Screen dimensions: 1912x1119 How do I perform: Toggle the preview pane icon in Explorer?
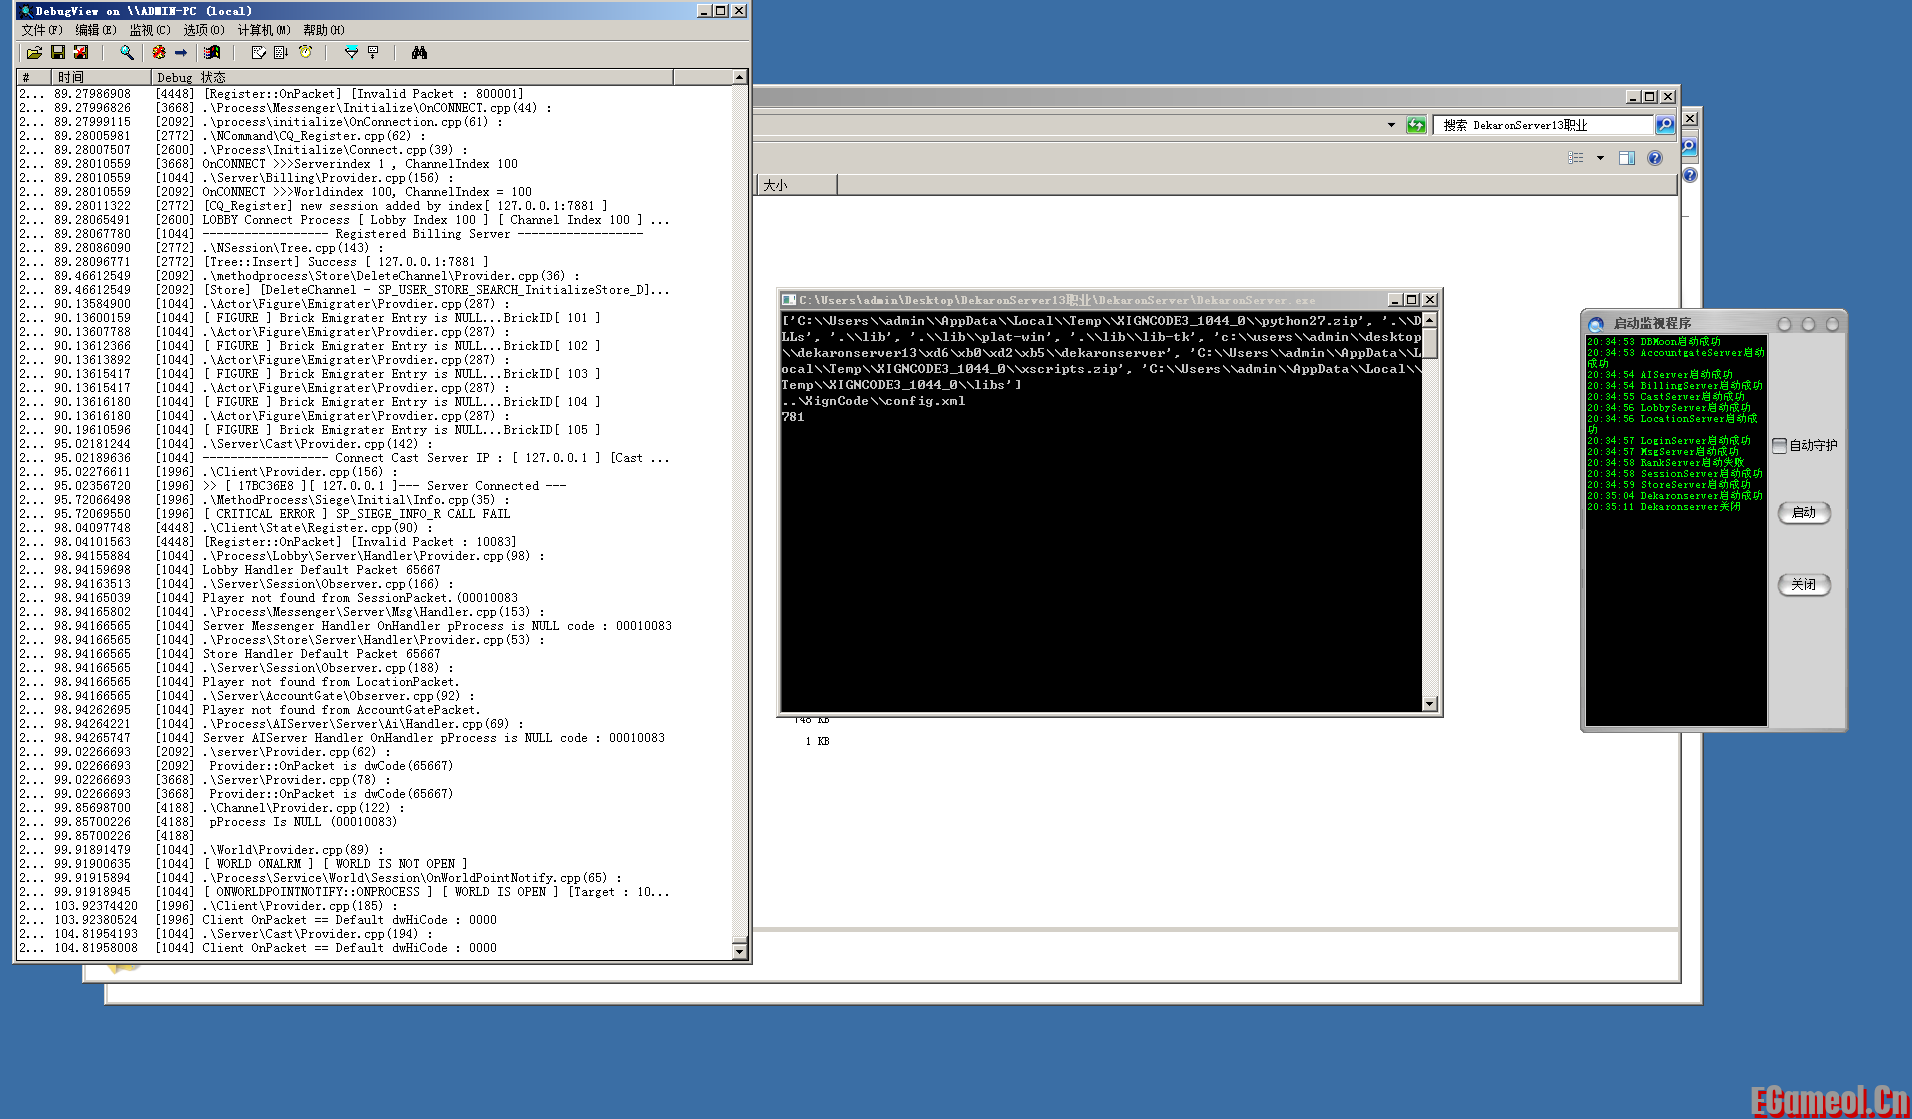tap(1627, 158)
